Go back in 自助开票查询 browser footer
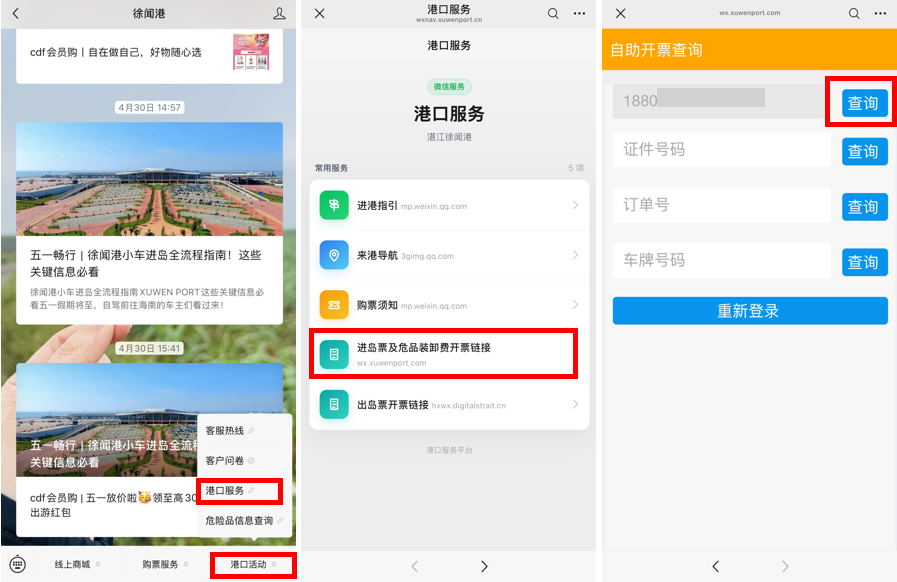 716,566
